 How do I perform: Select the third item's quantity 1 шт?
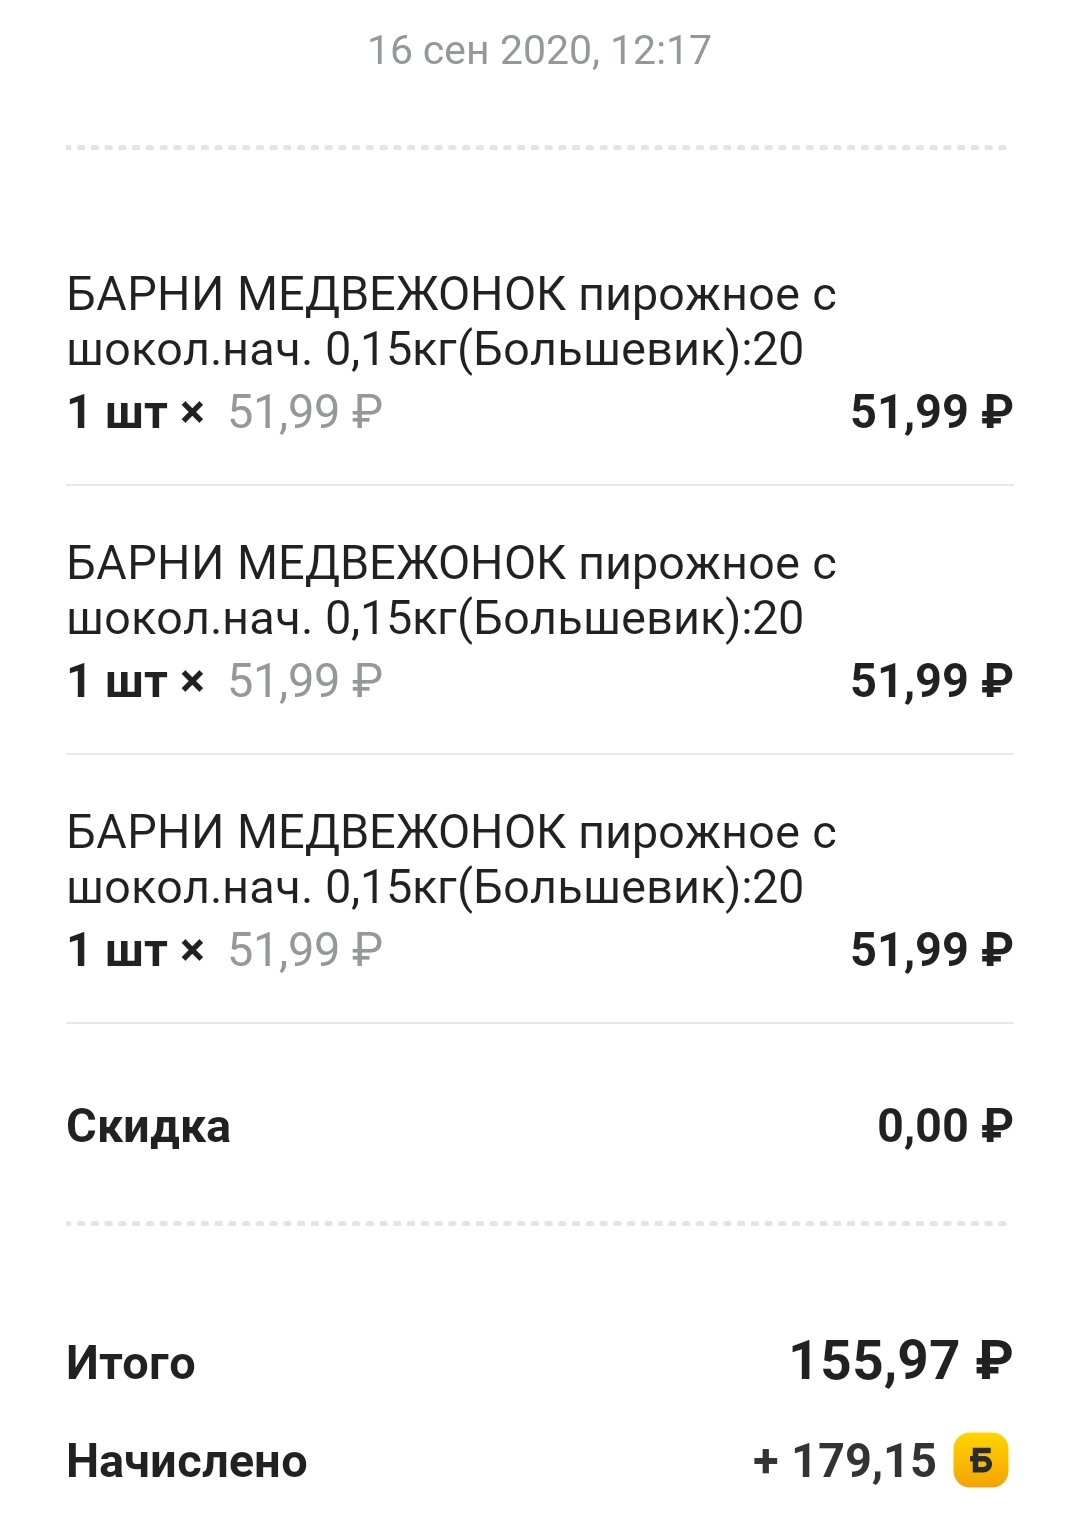pyautogui.click(x=116, y=950)
